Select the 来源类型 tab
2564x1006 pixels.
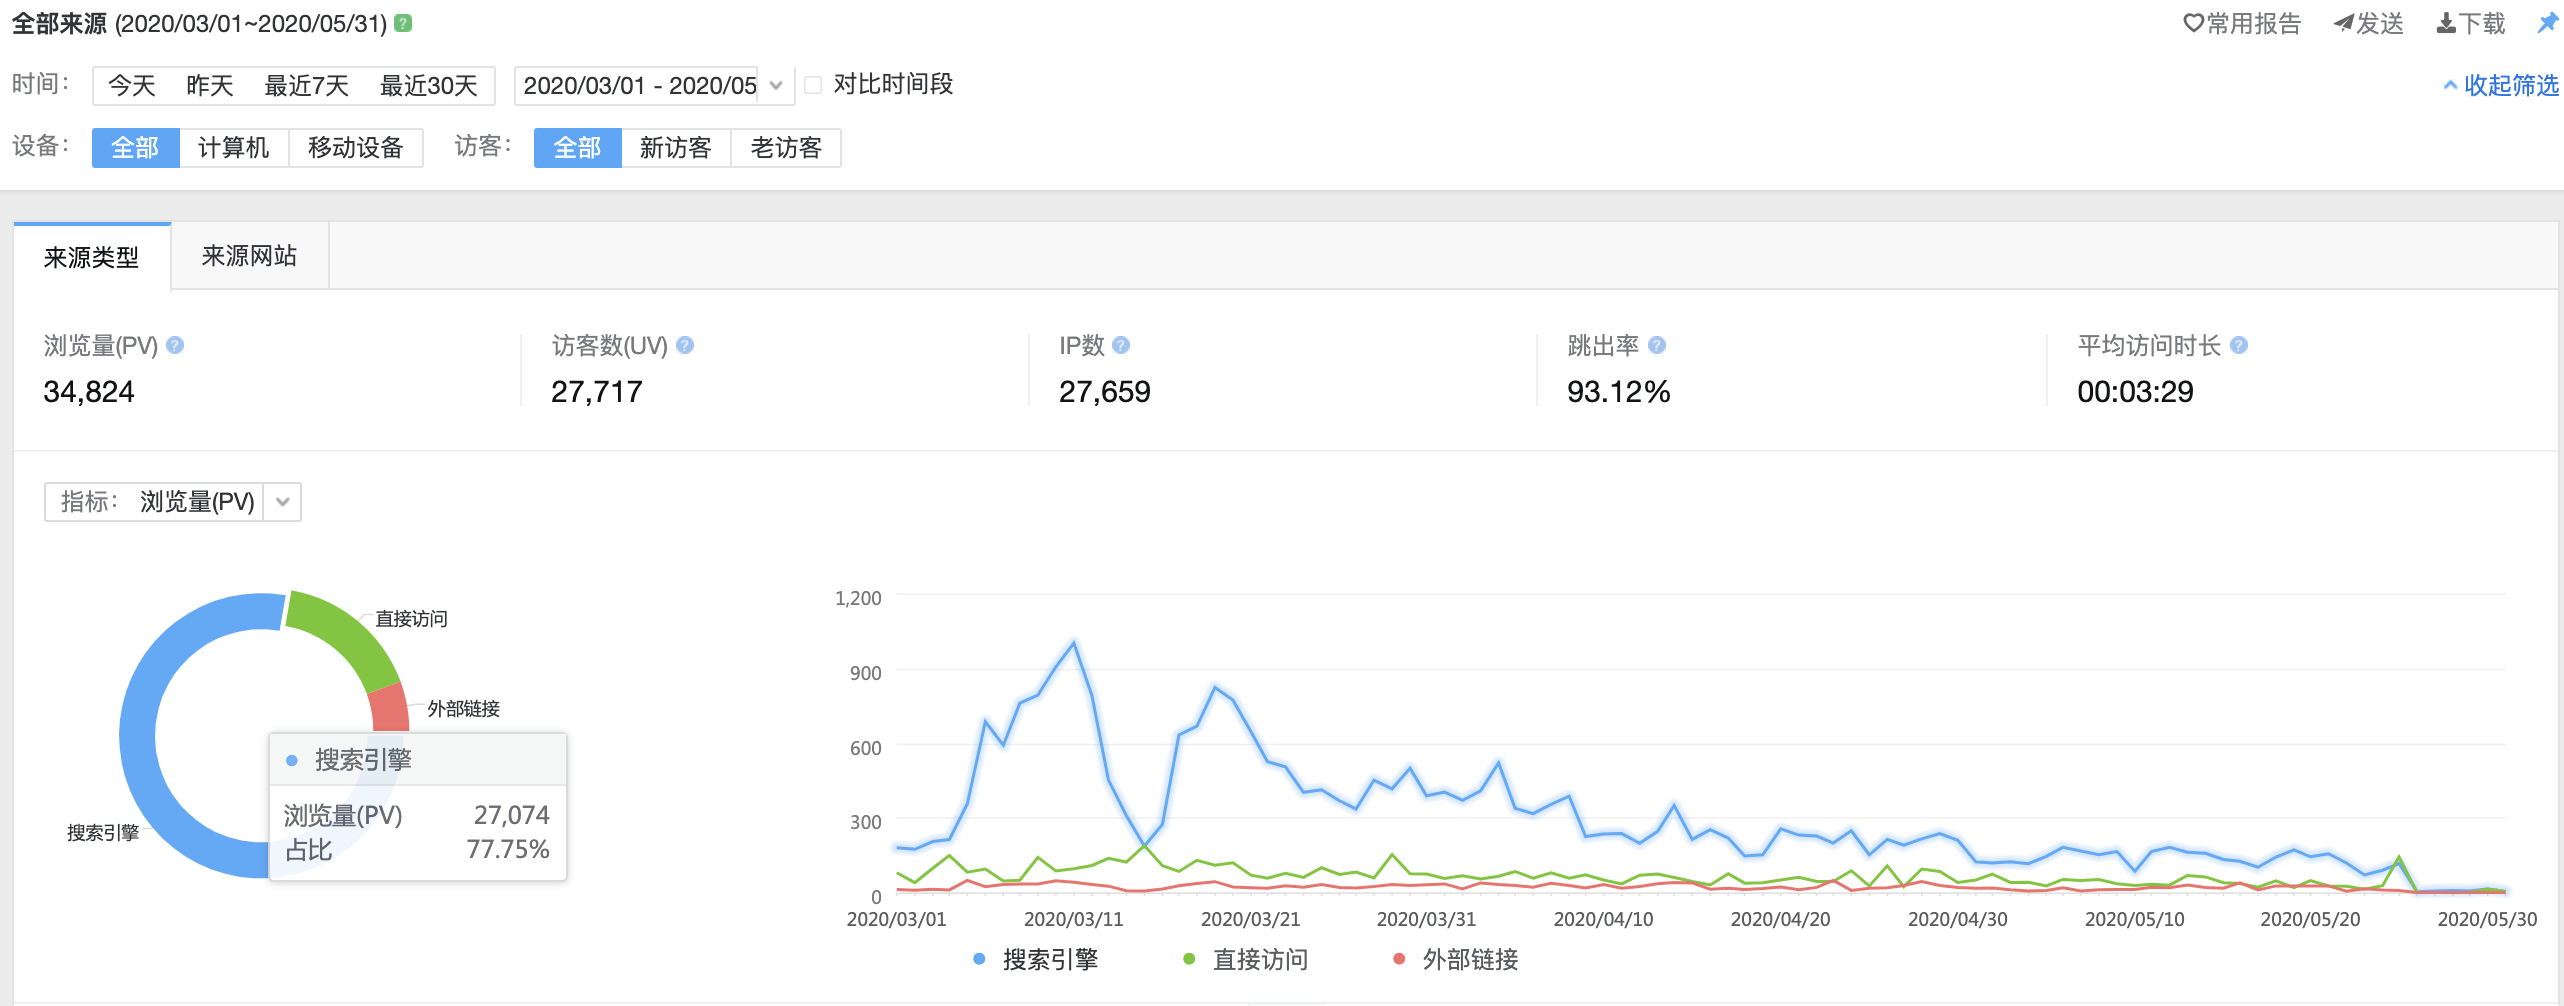[91, 257]
